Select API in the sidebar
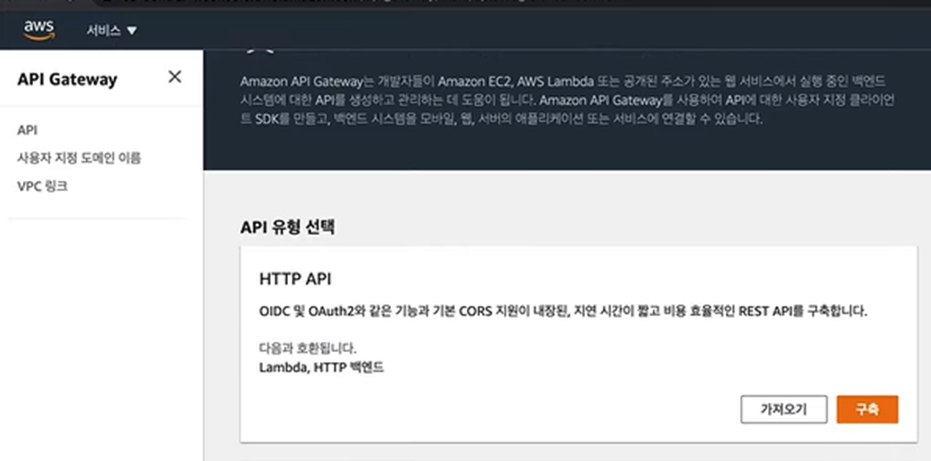 28,130
